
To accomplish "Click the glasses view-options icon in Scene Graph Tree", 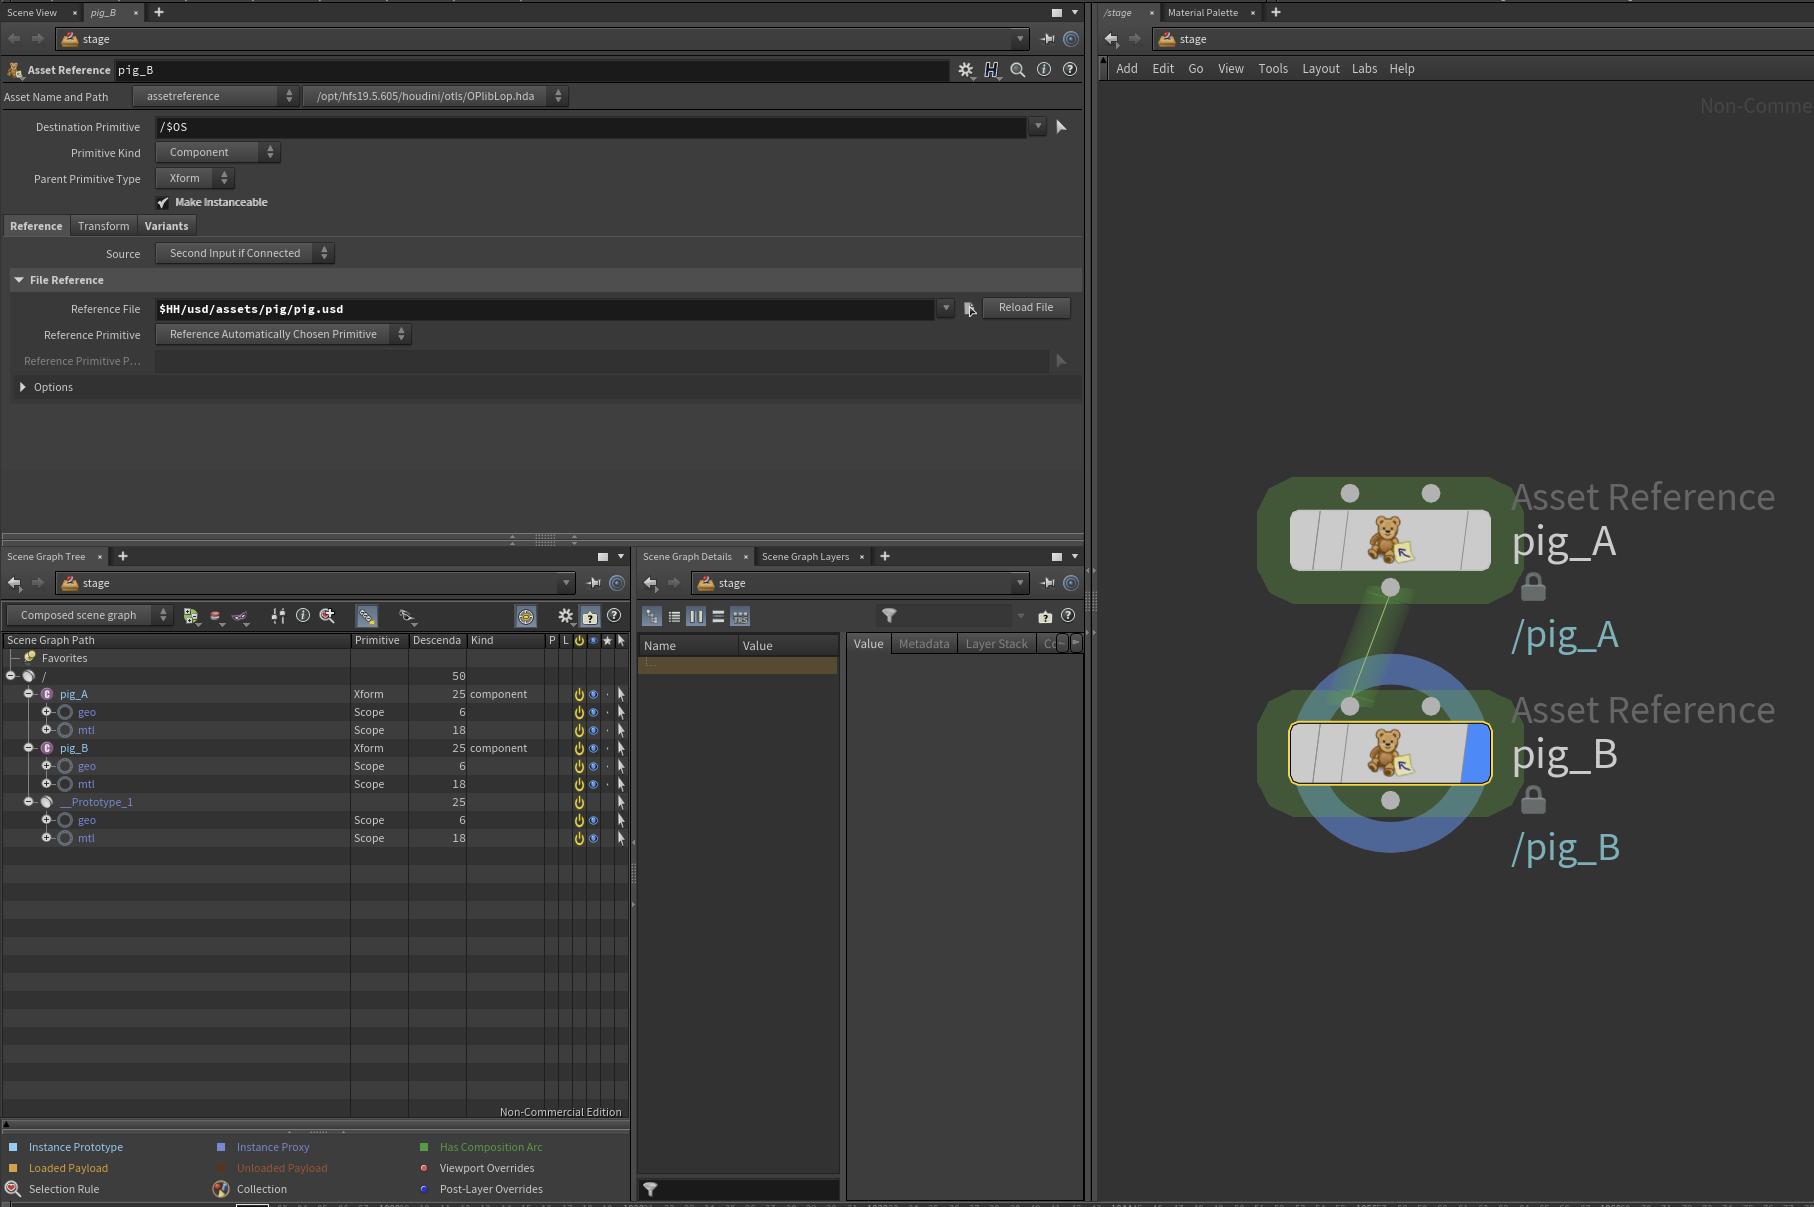I will coord(406,616).
